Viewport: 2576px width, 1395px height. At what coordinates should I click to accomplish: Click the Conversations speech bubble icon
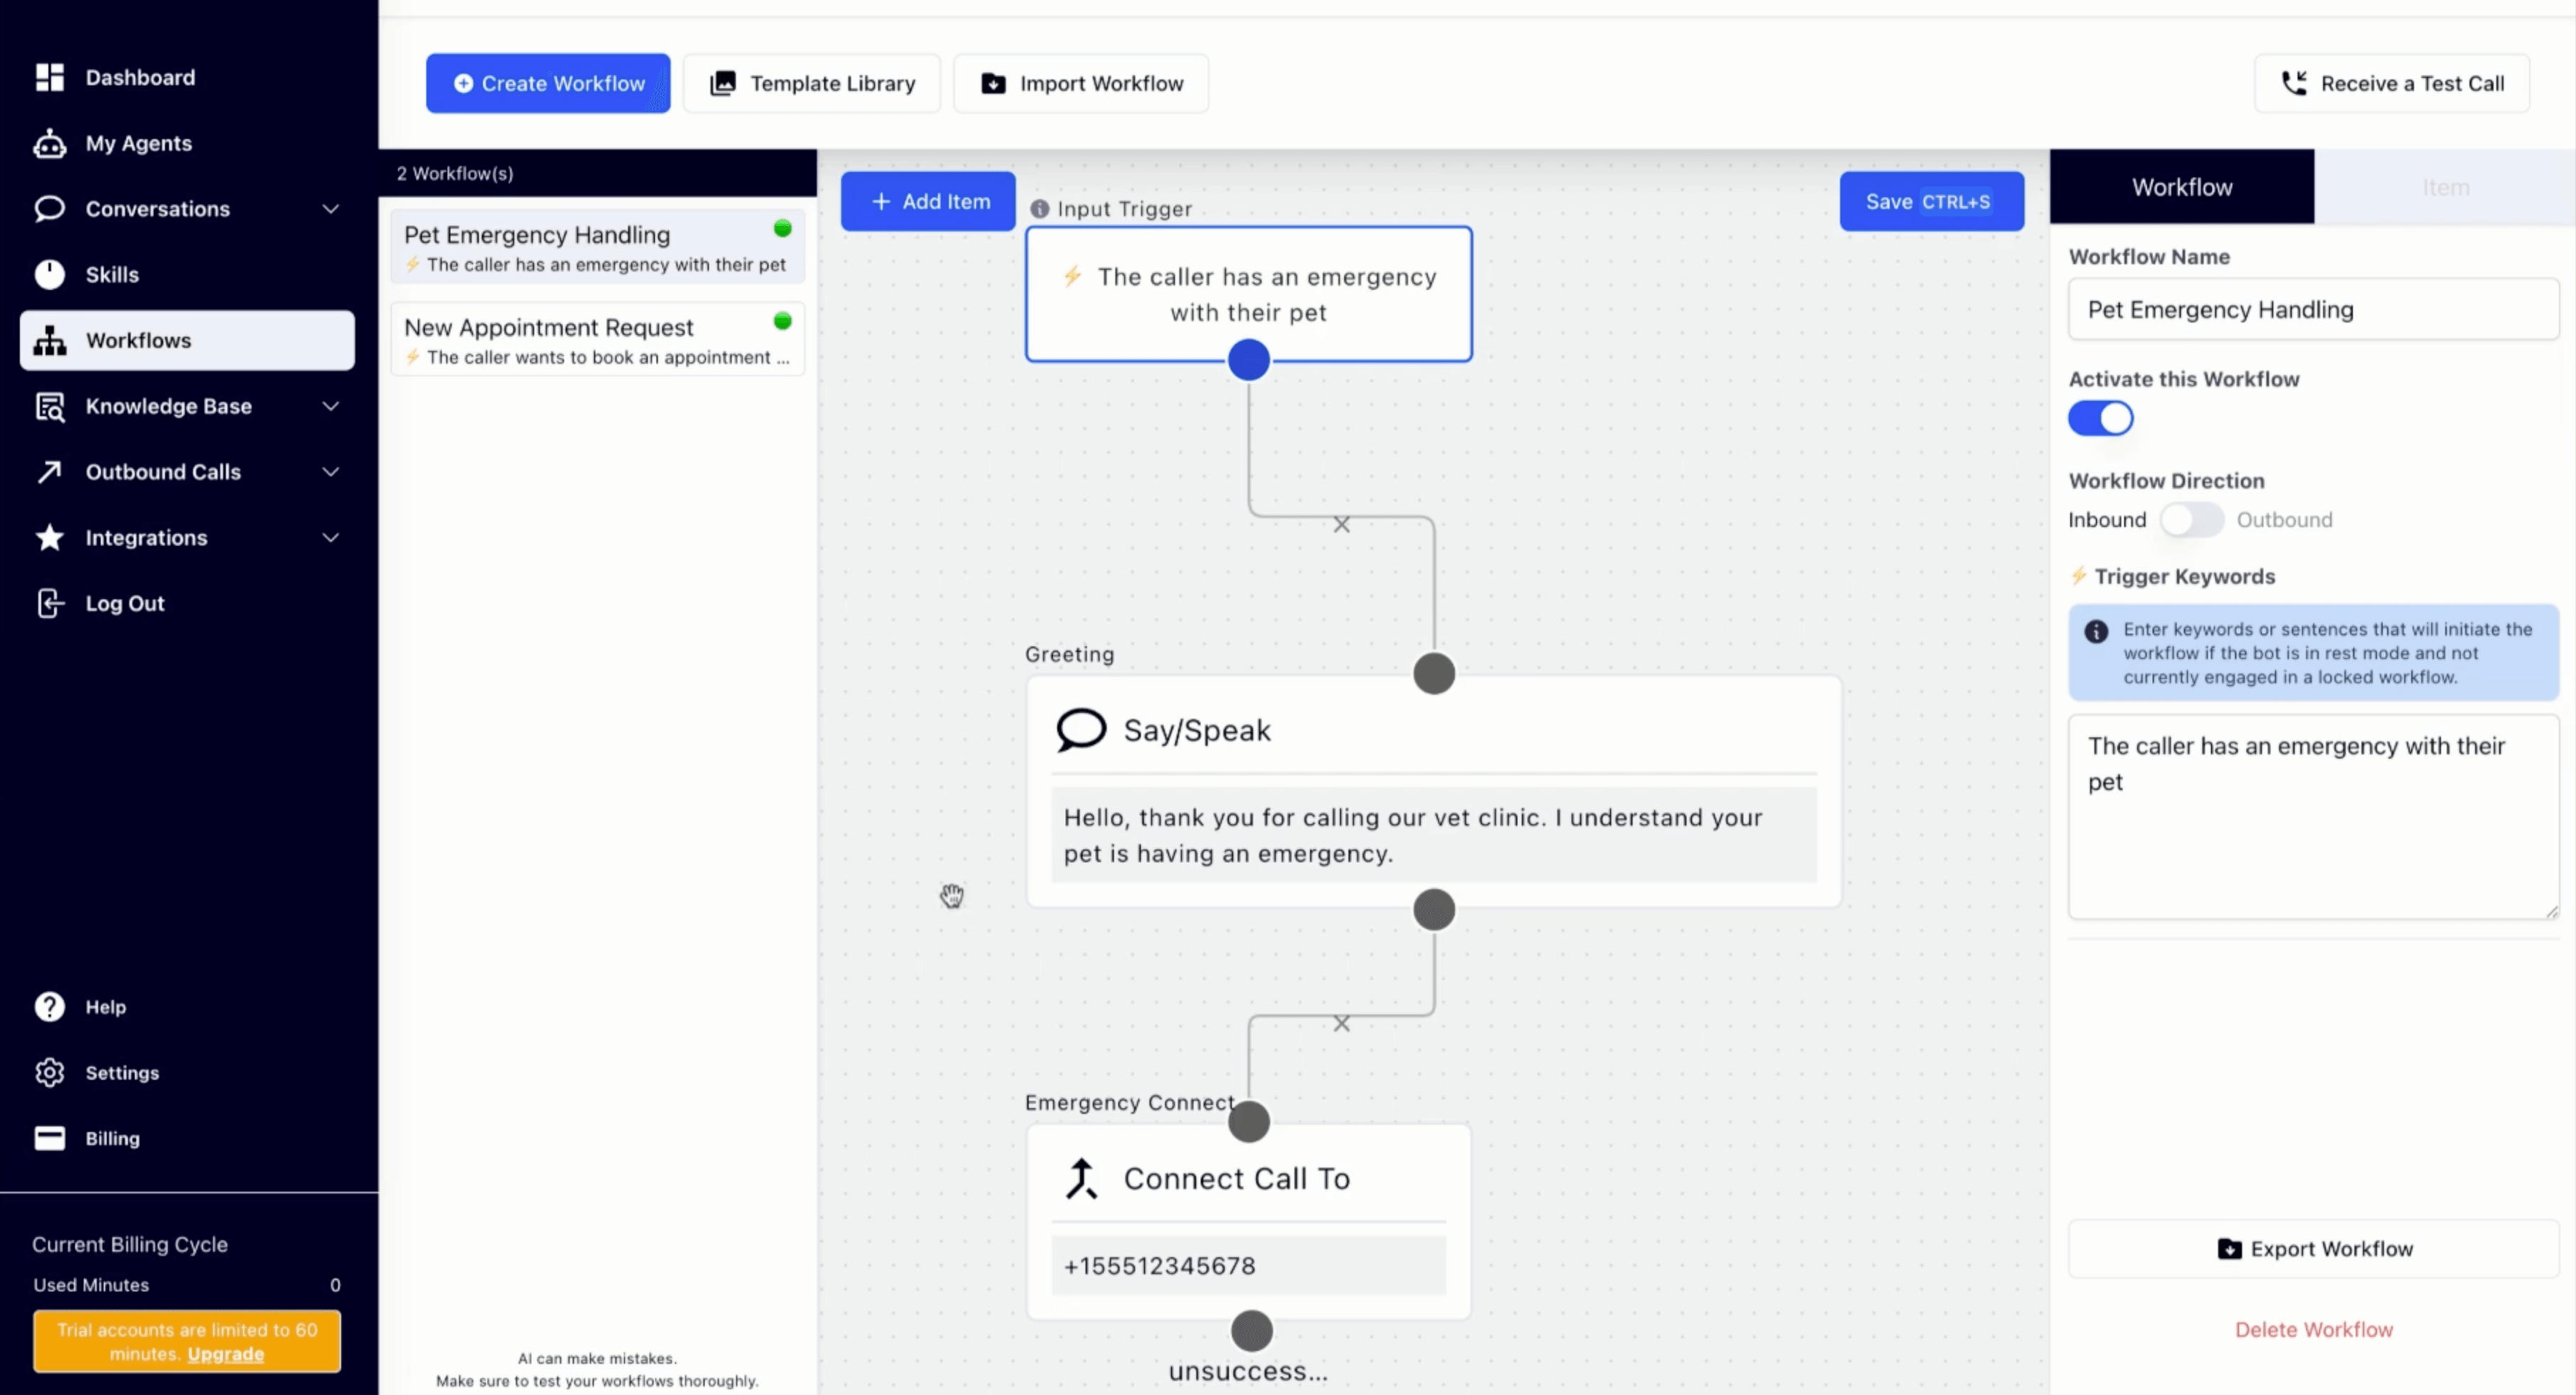(x=50, y=209)
